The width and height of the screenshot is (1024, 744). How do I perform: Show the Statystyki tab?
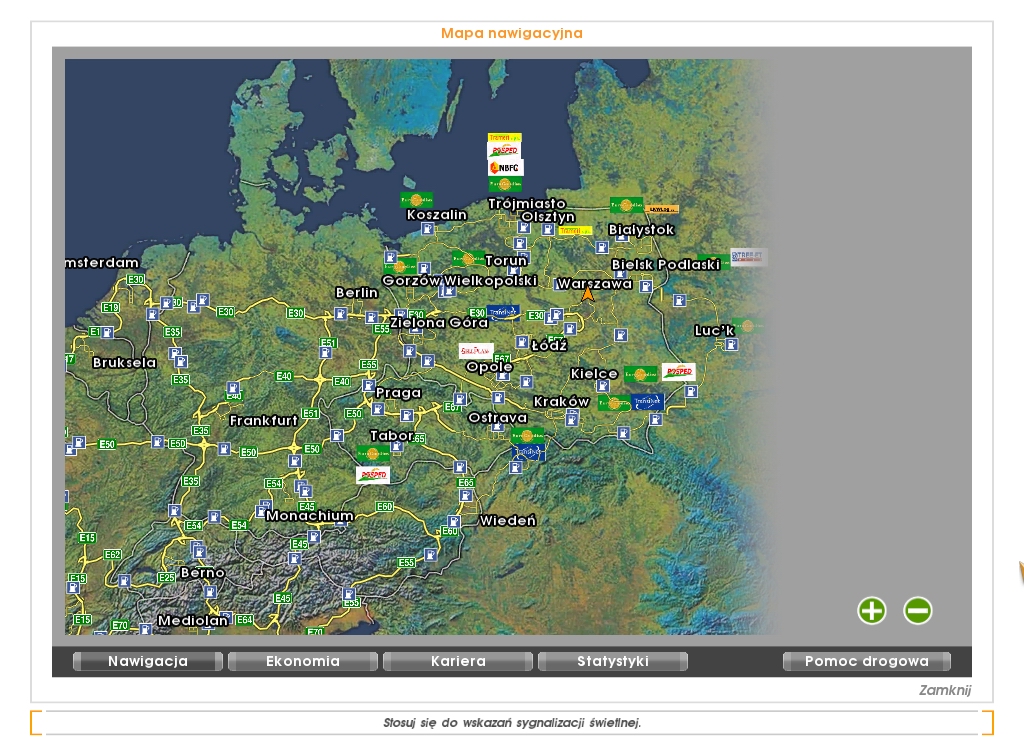coord(613,661)
